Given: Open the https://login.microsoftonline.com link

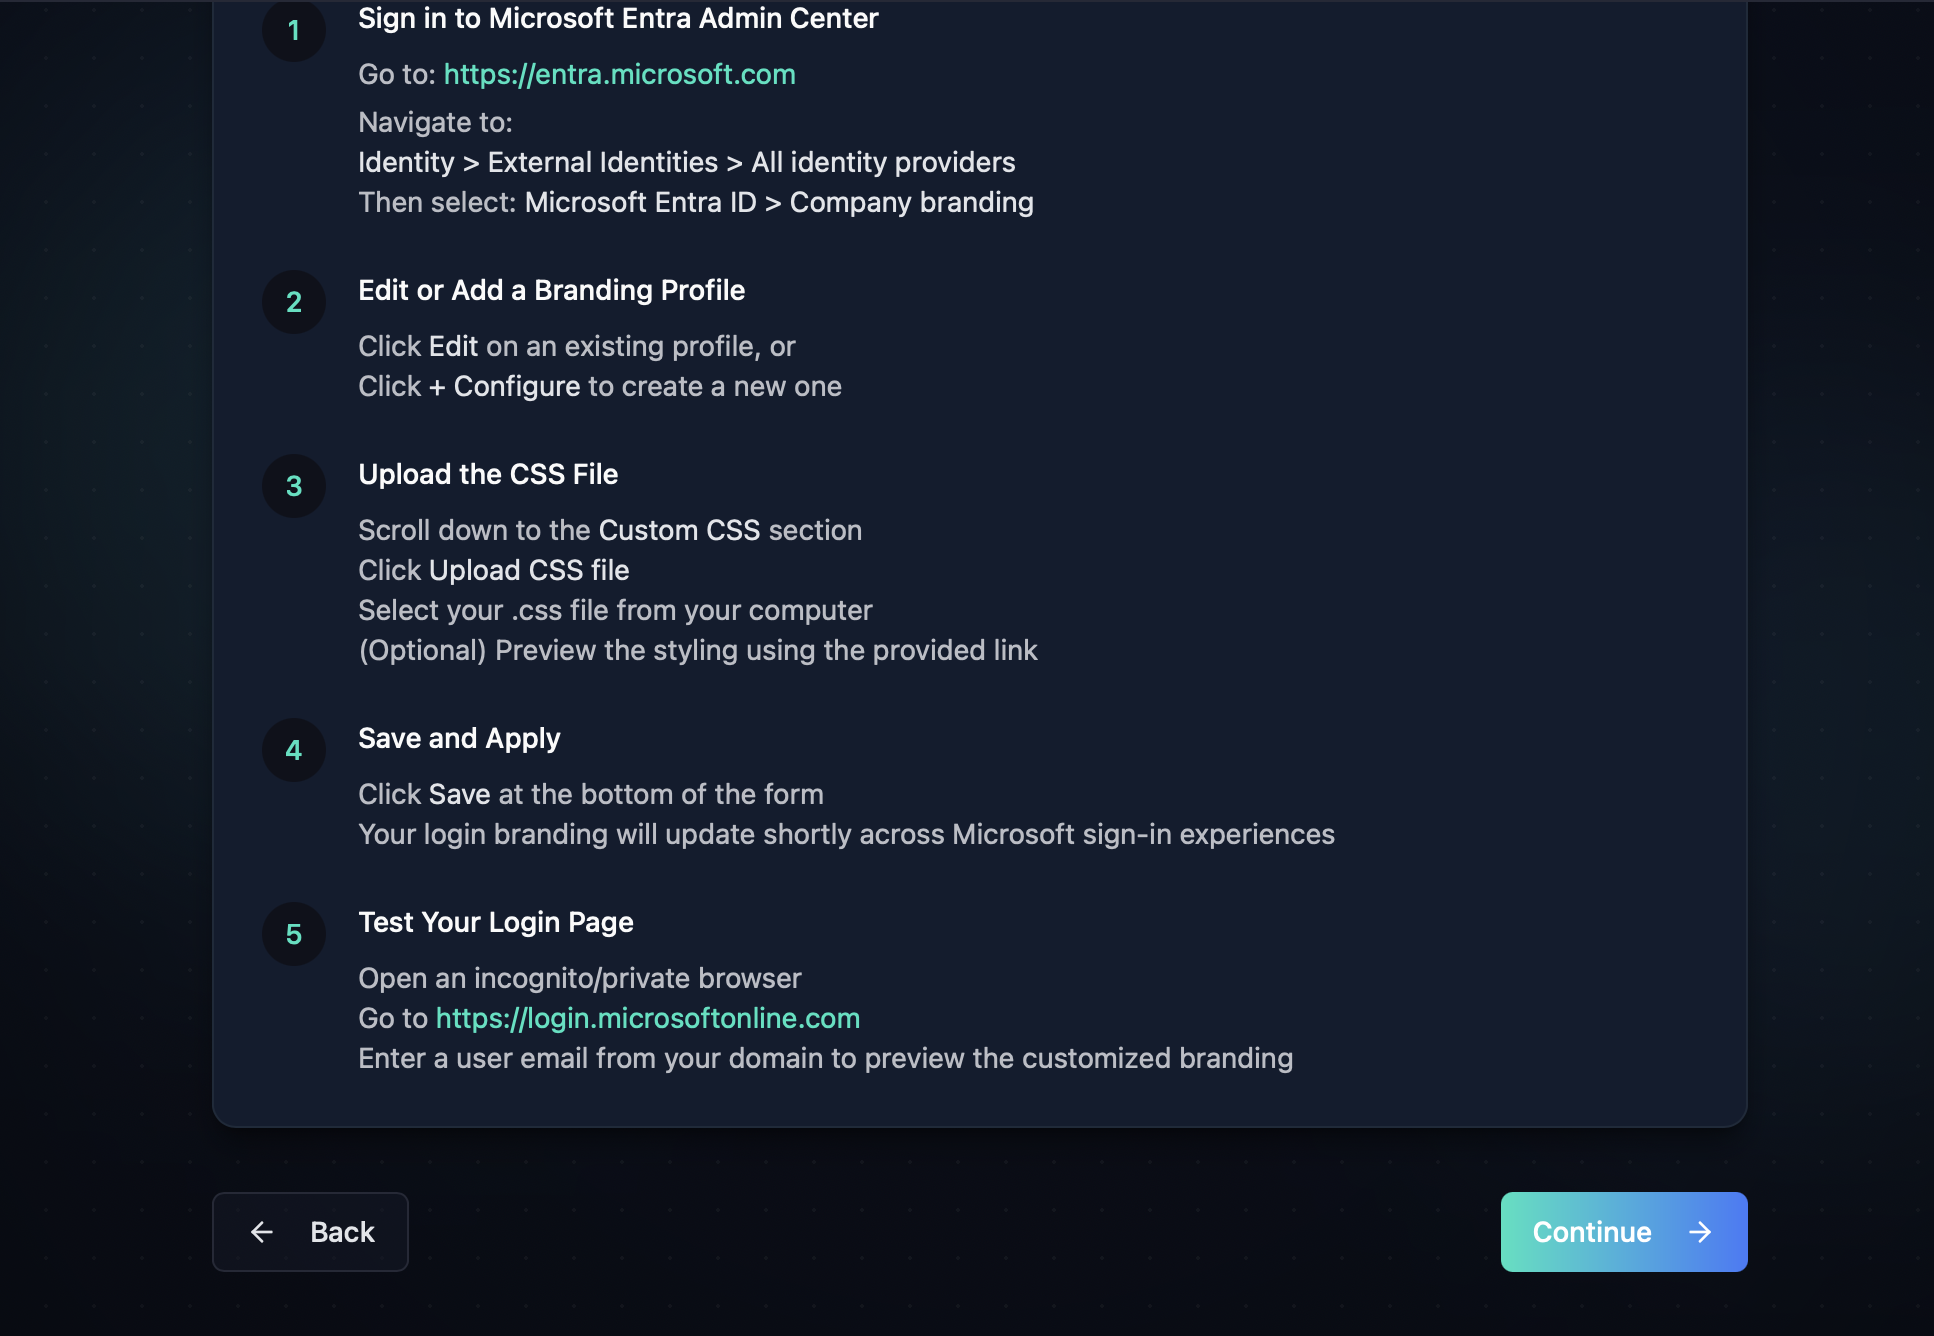Looking at the screenshot, I should [647, 1018].
